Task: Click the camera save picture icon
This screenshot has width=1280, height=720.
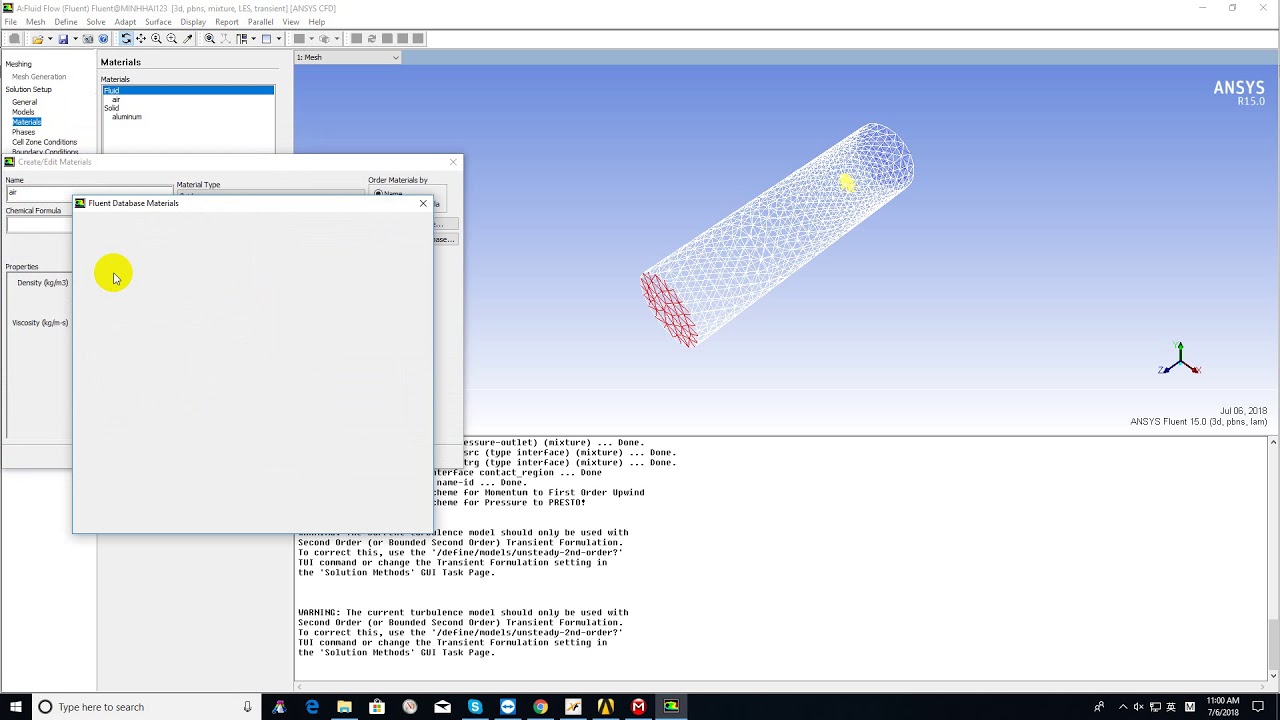Action: click(x=88, y=39)
